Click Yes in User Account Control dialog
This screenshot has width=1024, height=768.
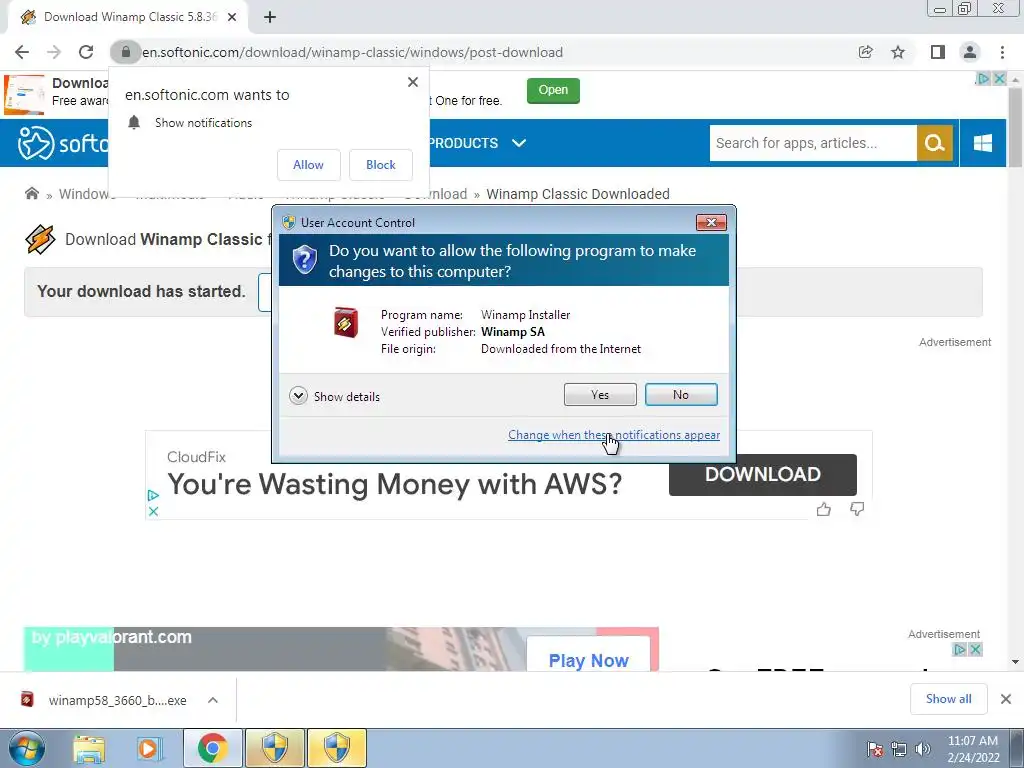pyautogui.click(x=600, y=394)
